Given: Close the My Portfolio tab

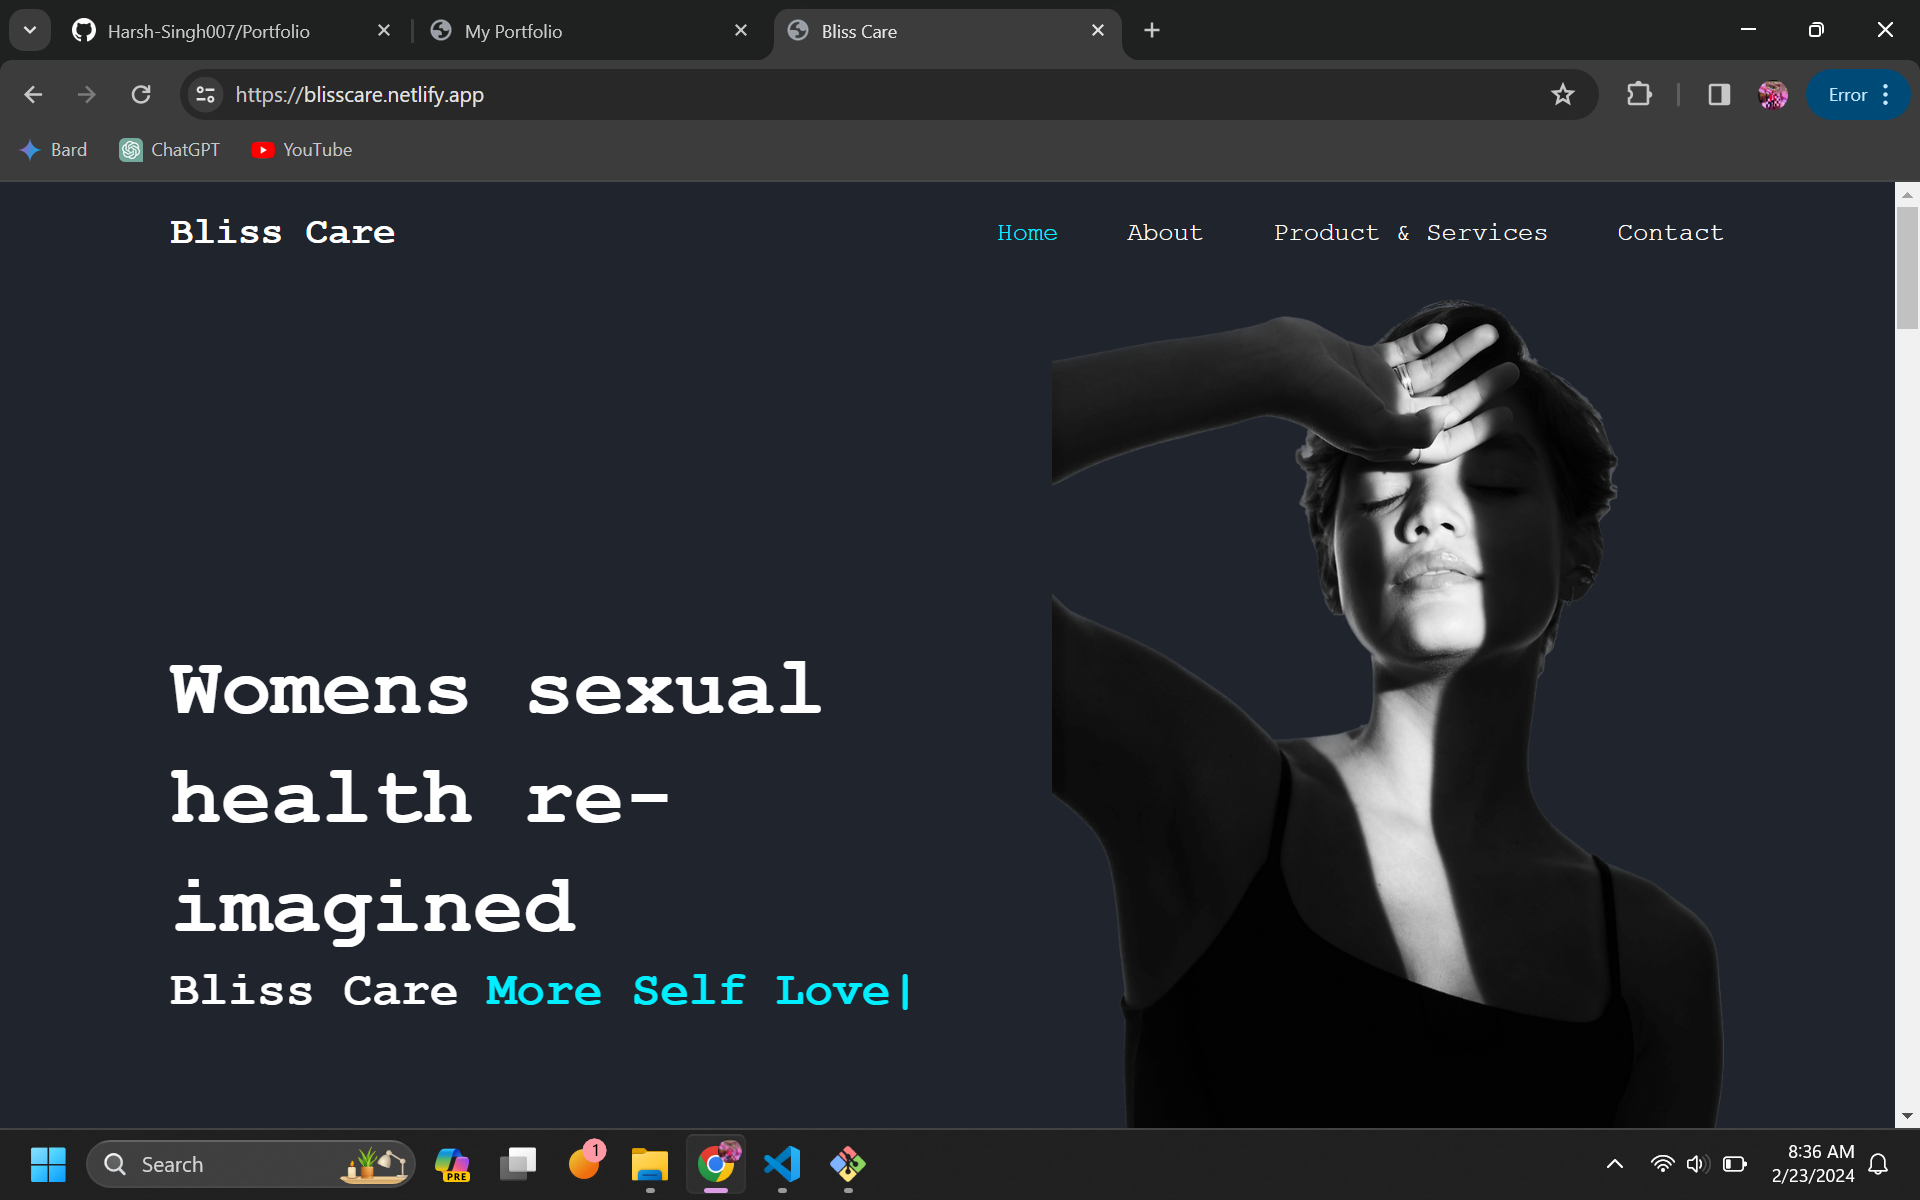Looking at the screenshot, I should click(x=741, y=31).
